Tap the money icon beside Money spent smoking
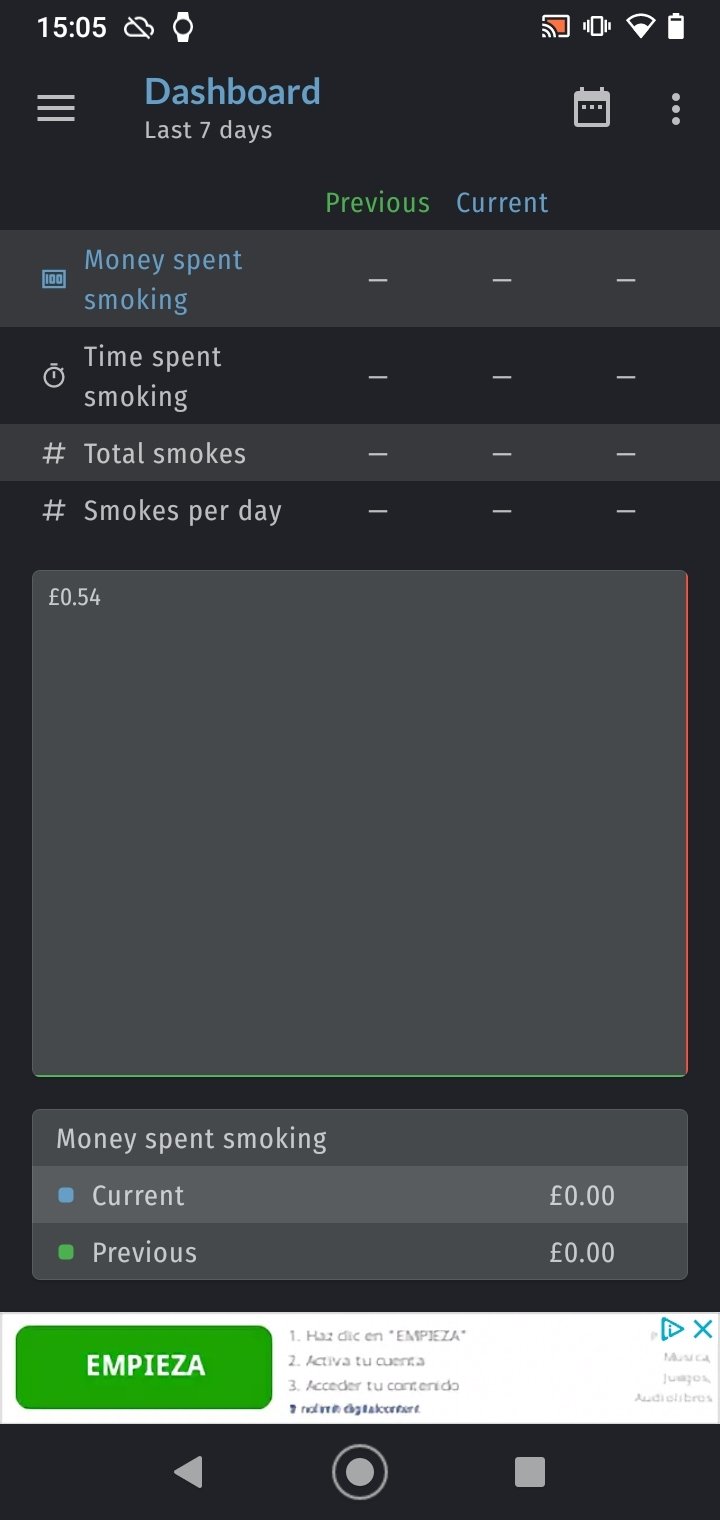This screenshot has width=720, height=1520. coord(54,280)
